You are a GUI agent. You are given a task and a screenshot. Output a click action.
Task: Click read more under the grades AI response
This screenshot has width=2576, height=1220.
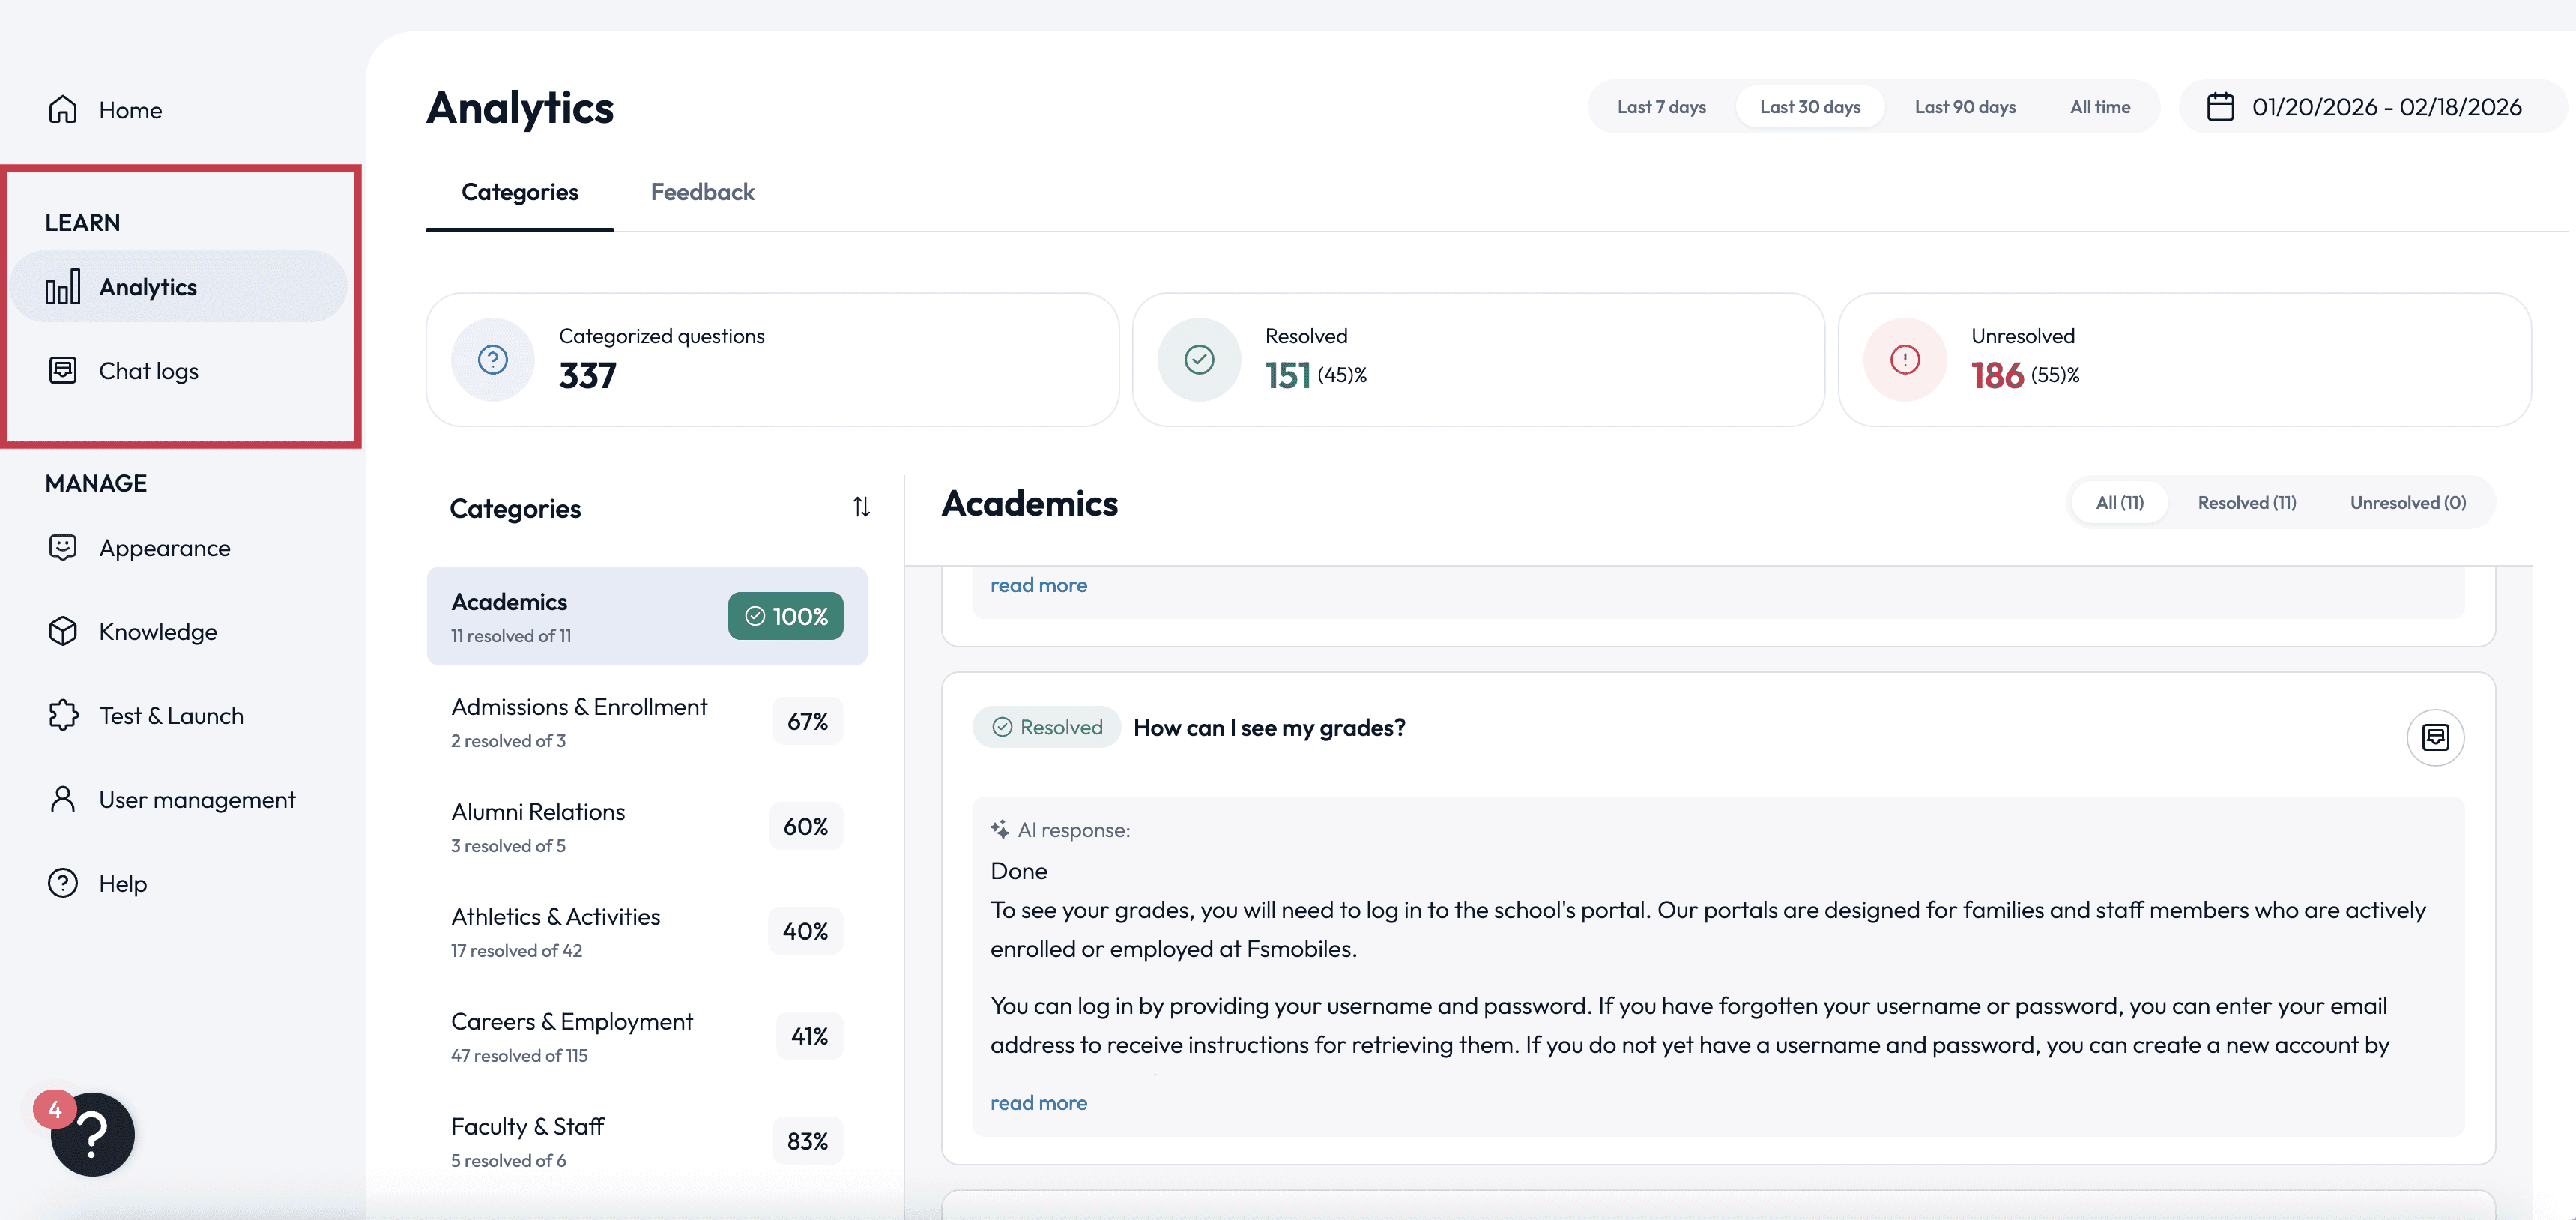(x=1038, y=1102)
